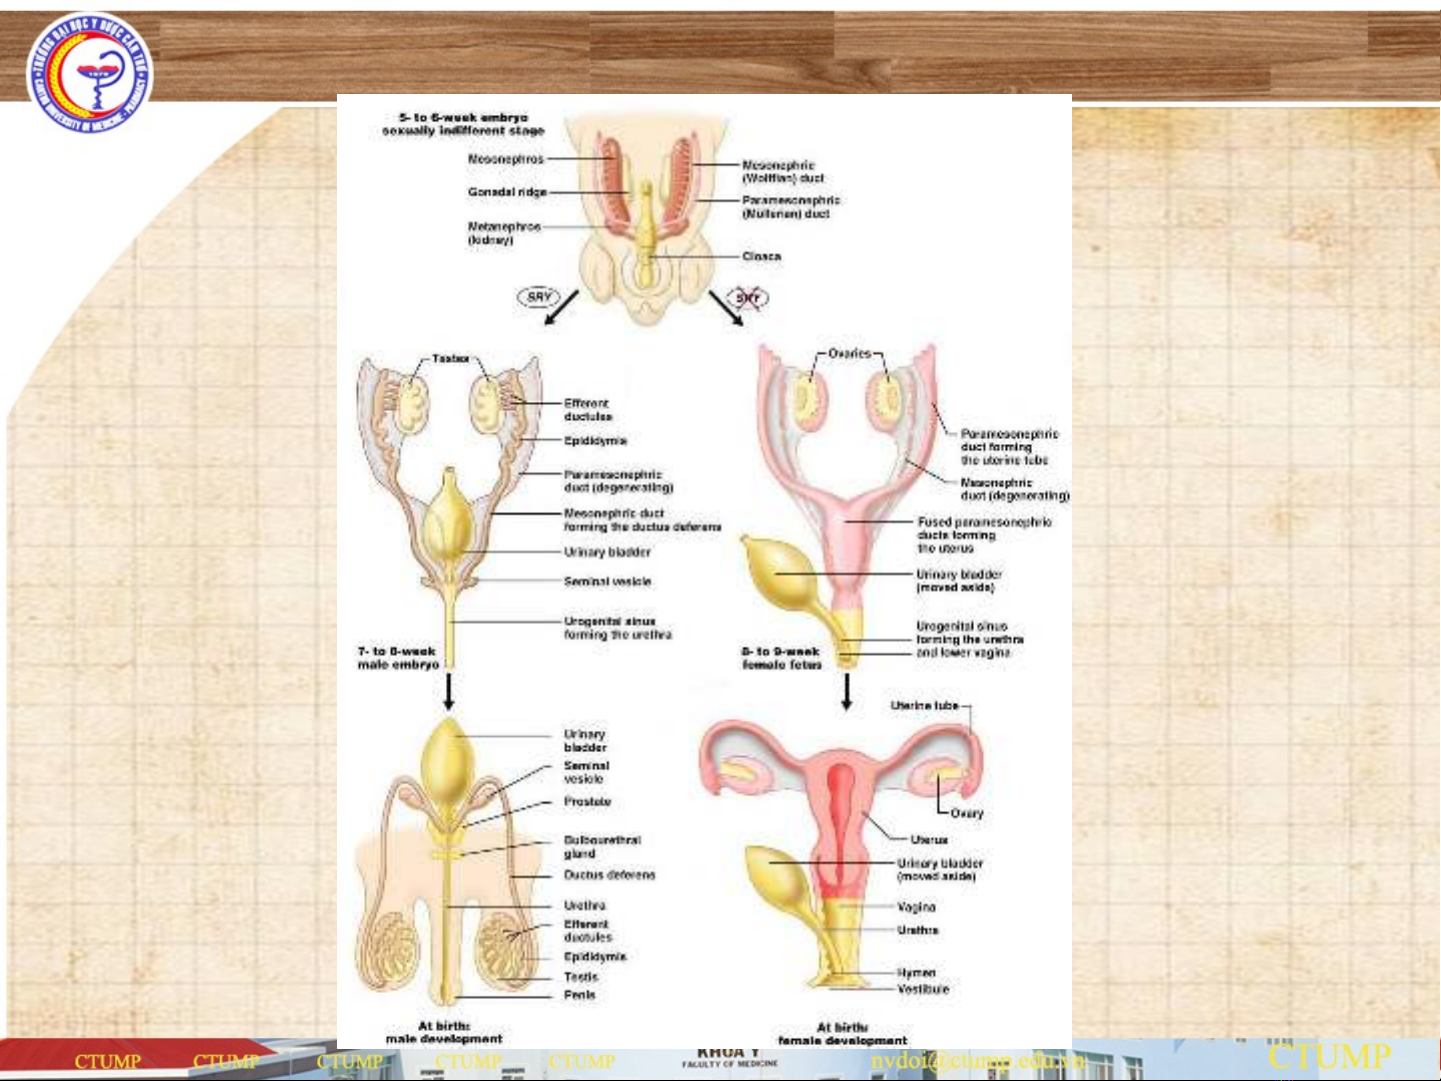This screenshot has width=1441, height=1081.
Task: Select 'Paramesonephric duct (degenerating)' label
Action: 618,482
